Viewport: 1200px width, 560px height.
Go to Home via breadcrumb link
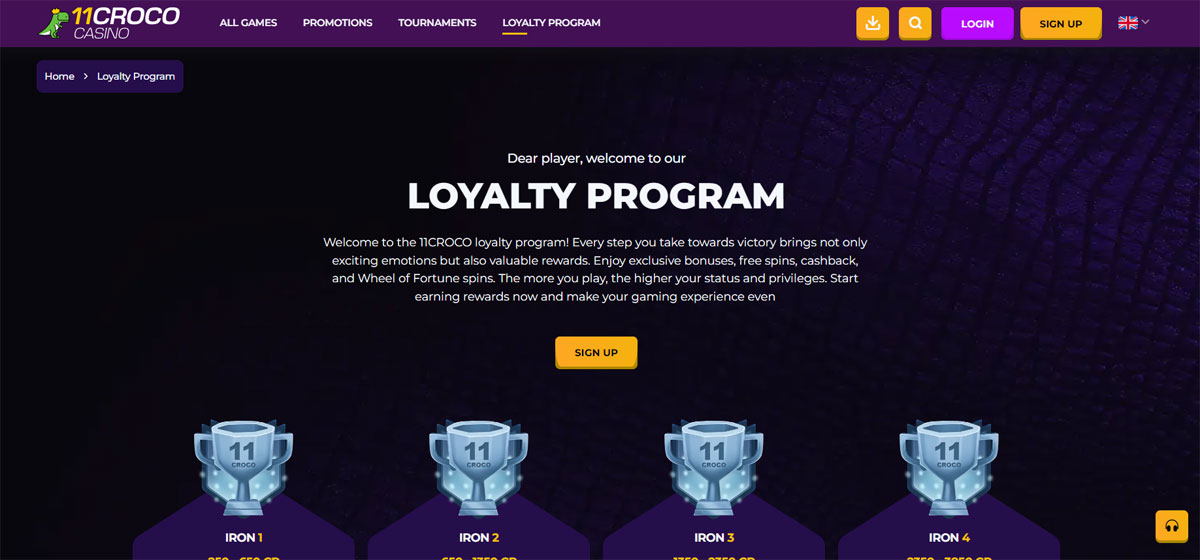coord(60,77)
